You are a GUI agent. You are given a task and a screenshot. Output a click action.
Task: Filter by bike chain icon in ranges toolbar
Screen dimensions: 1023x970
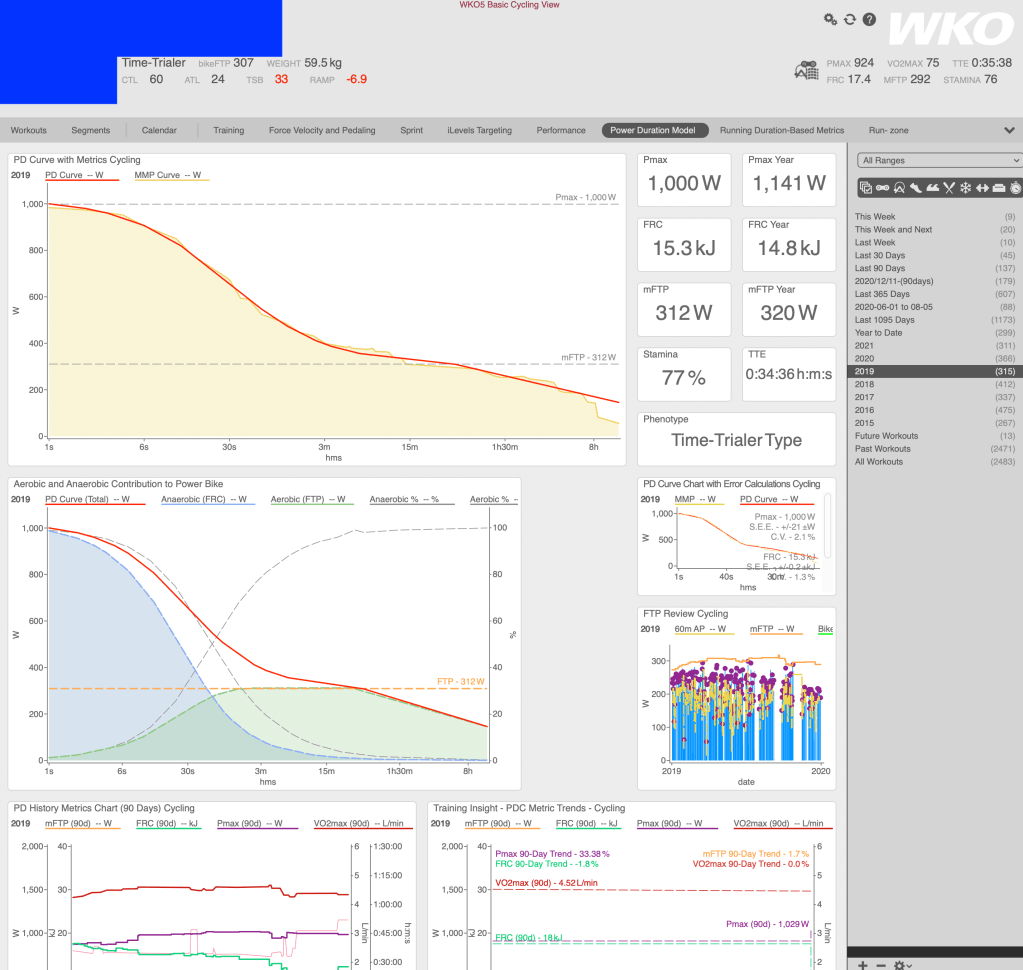coord(883,187)
